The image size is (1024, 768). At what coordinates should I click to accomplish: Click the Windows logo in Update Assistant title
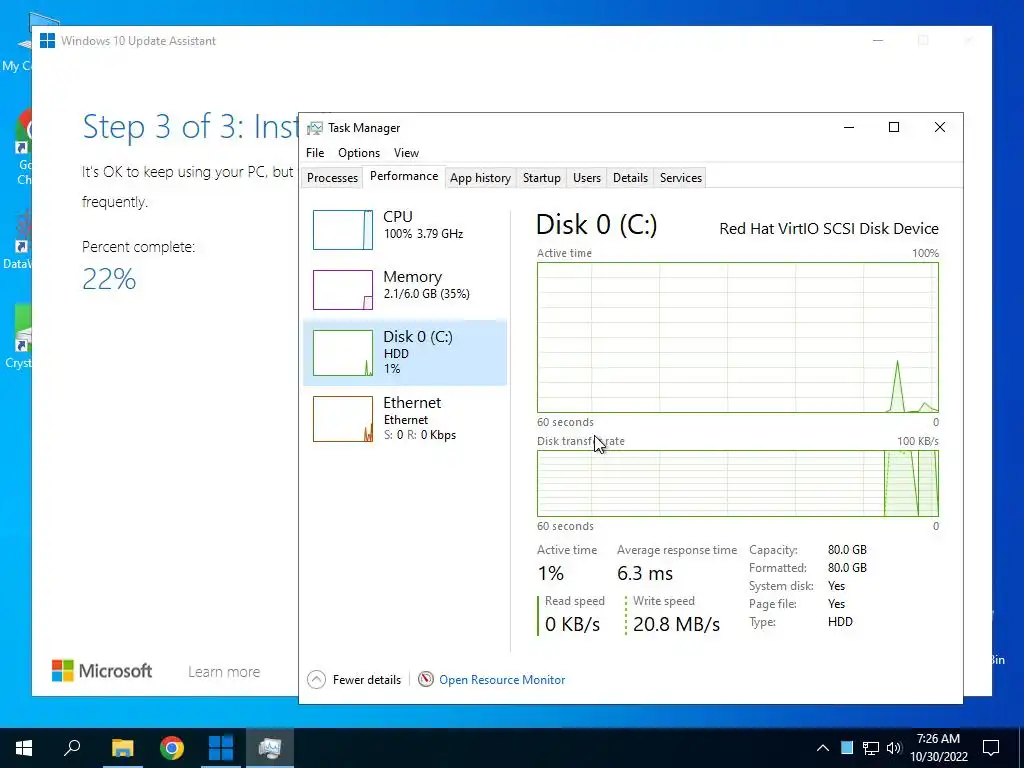pyautogui.click(x=48, y=40)
